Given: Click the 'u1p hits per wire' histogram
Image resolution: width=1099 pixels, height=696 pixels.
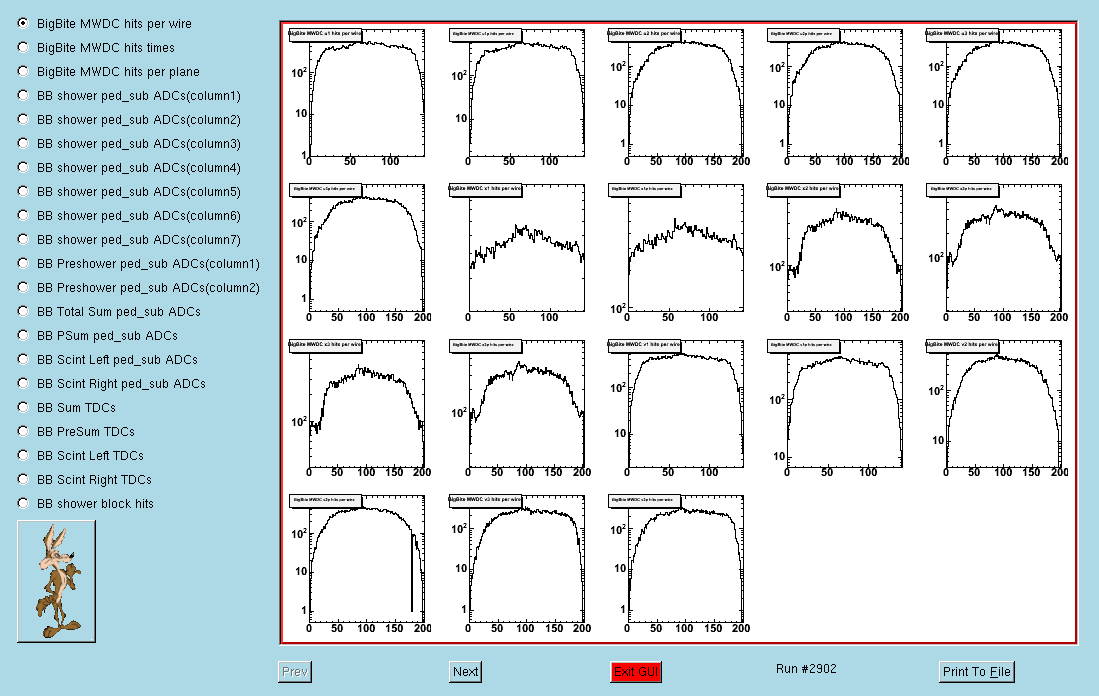Looking at the screenshot, I should coord(526,93).
